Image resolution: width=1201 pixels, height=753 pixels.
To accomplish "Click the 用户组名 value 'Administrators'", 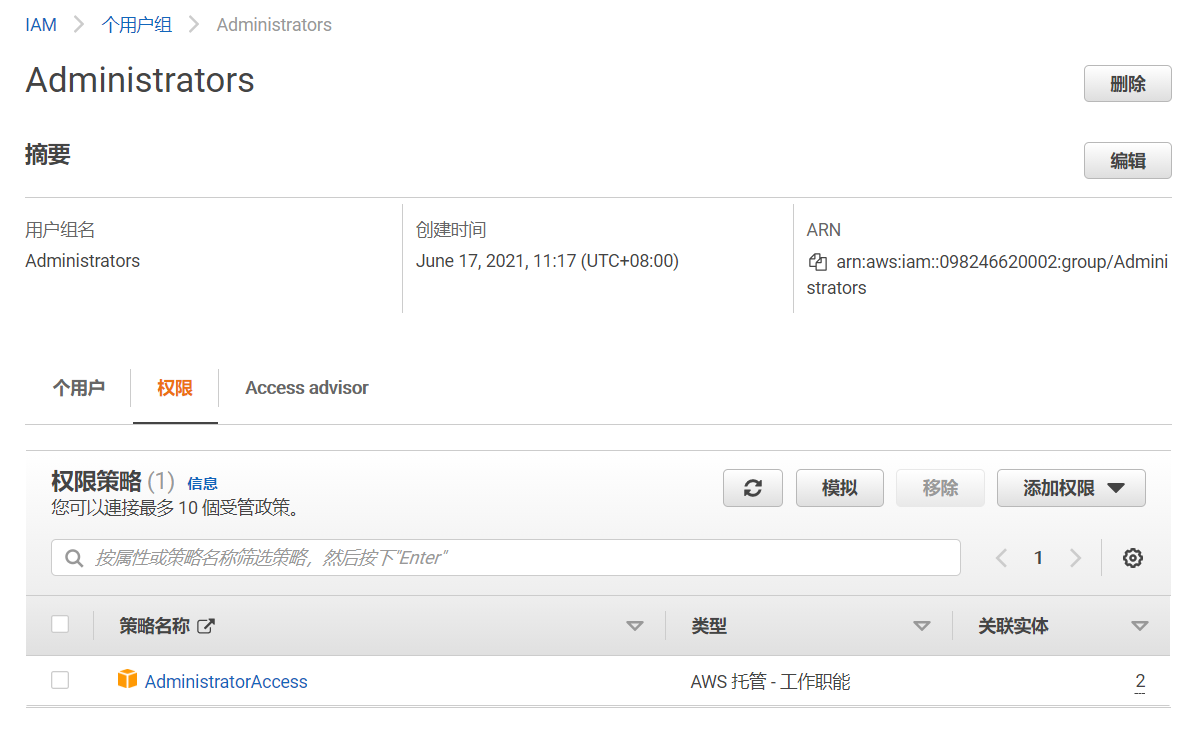I will 82,261.
